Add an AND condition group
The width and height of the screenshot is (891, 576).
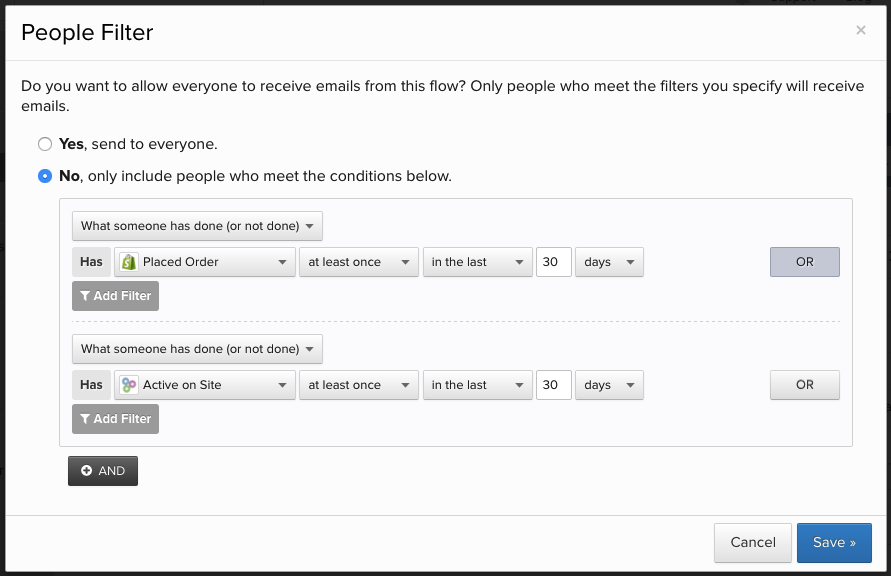(x=103, y=471)
